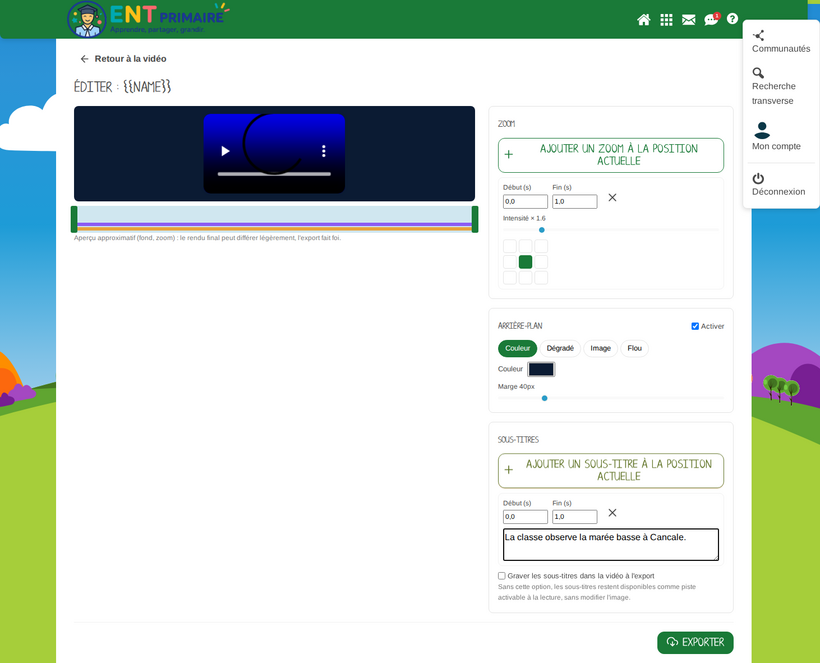The width and height of the screenshot is (820, 663).
Task: Click the Exporter button
Action: click(x=695, y=643)
